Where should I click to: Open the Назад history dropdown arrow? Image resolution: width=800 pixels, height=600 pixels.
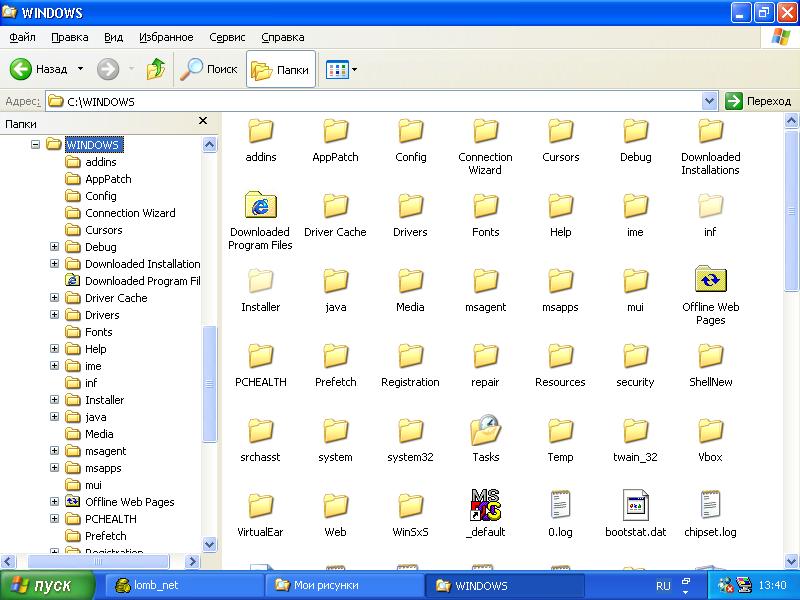(80, 68)
